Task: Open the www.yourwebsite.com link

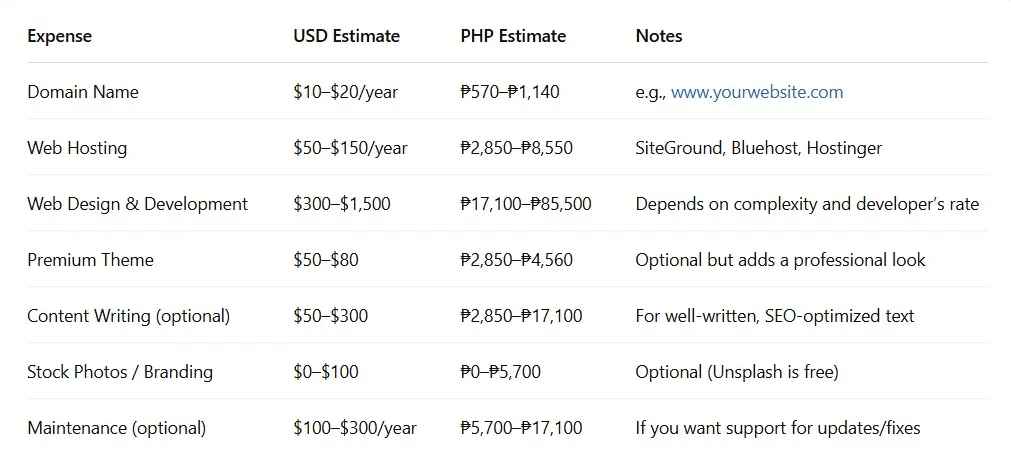Action: (x=757, y=92)
